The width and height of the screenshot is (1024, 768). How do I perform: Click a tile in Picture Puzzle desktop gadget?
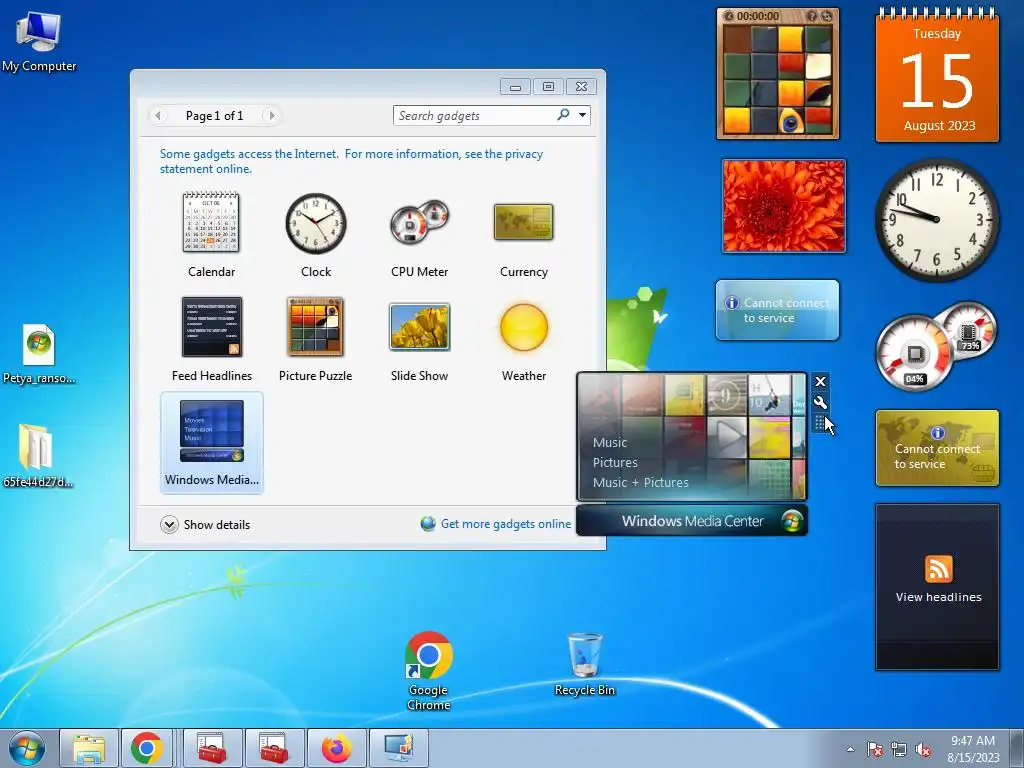point(777,81)
